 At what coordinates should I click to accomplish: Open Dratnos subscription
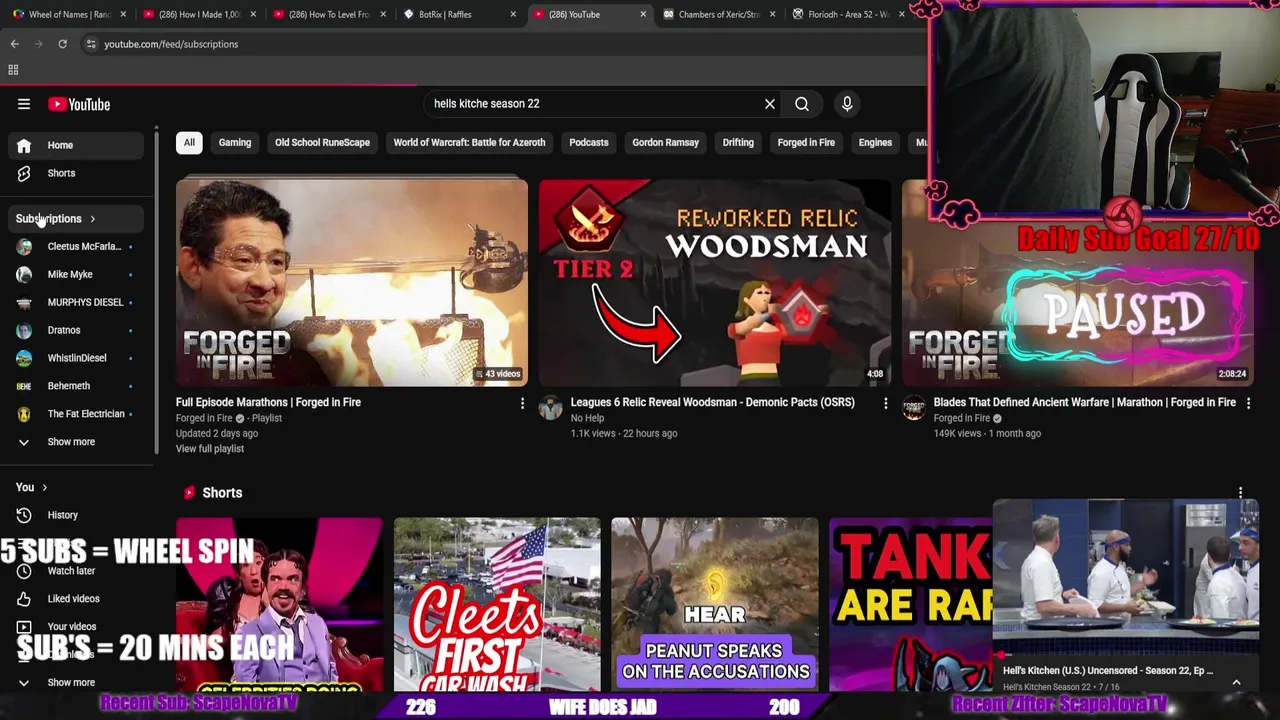coord(76,330)
